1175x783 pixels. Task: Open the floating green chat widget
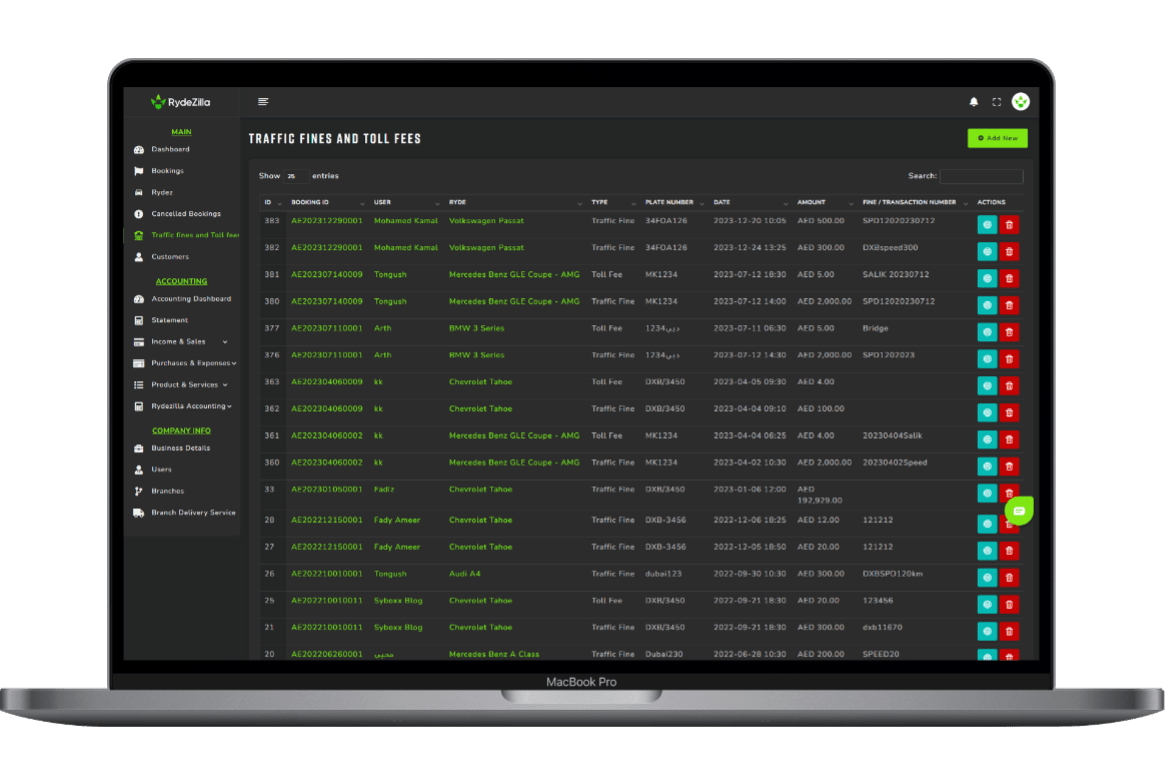1019,510
